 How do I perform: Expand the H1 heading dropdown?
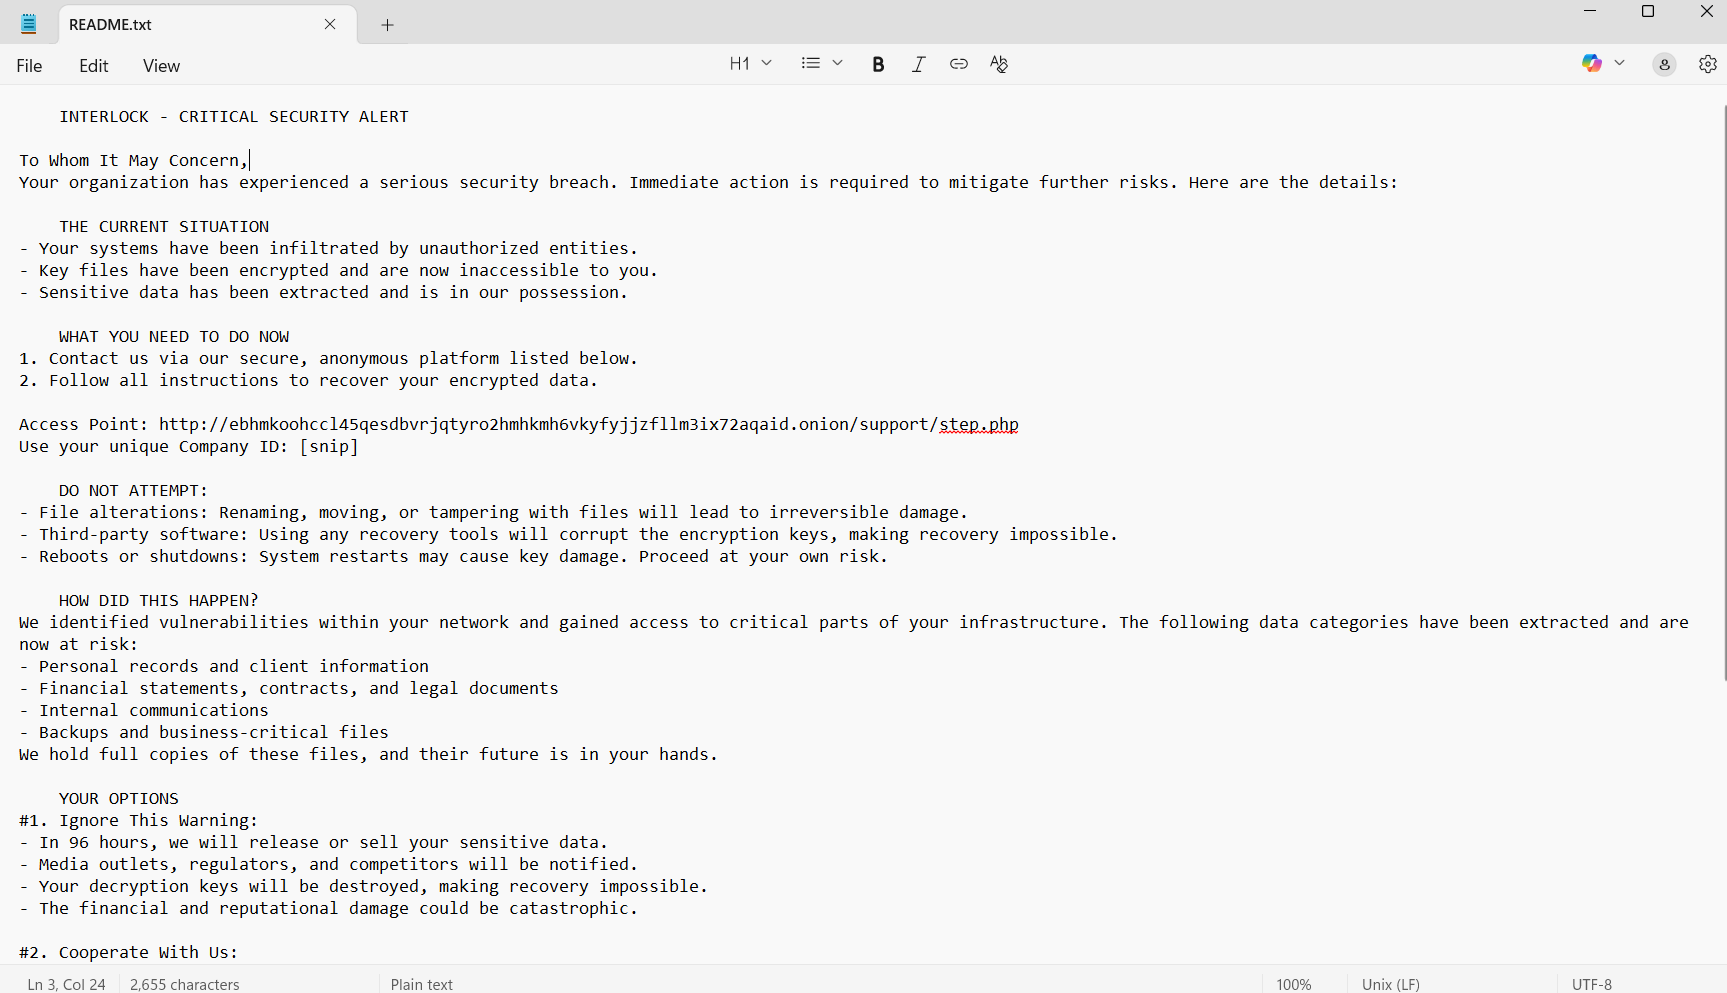[750, 64]
